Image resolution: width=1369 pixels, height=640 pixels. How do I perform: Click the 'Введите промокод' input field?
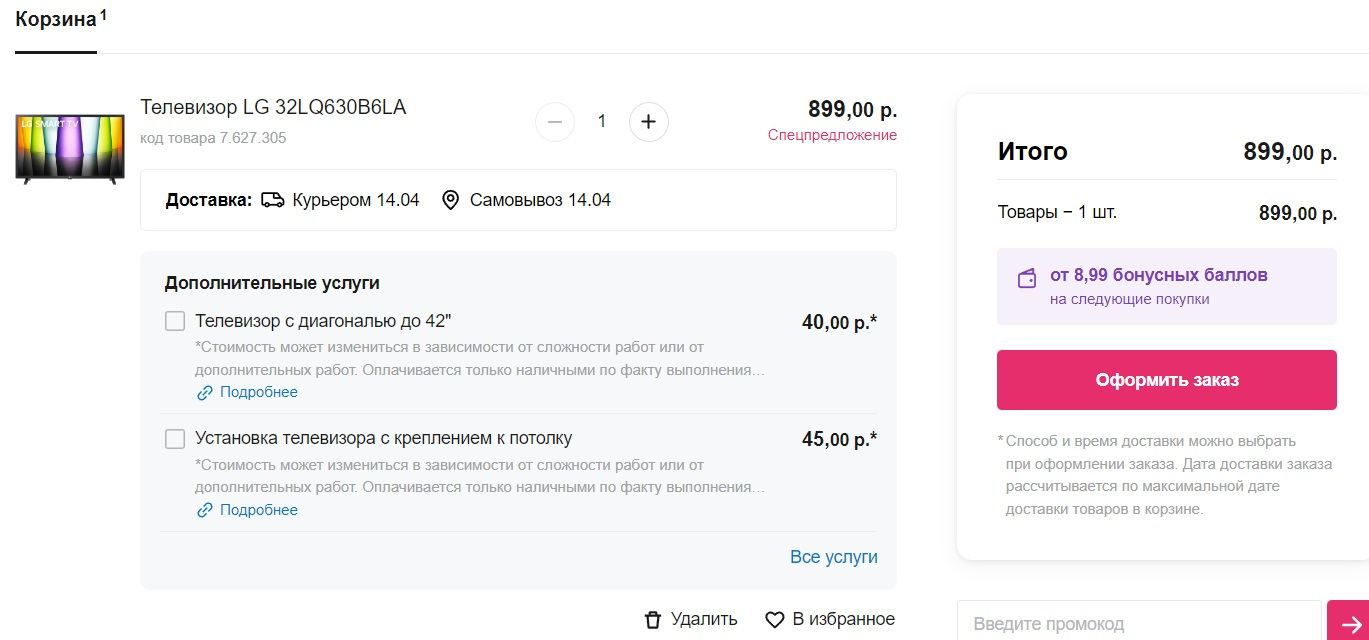1138,623
